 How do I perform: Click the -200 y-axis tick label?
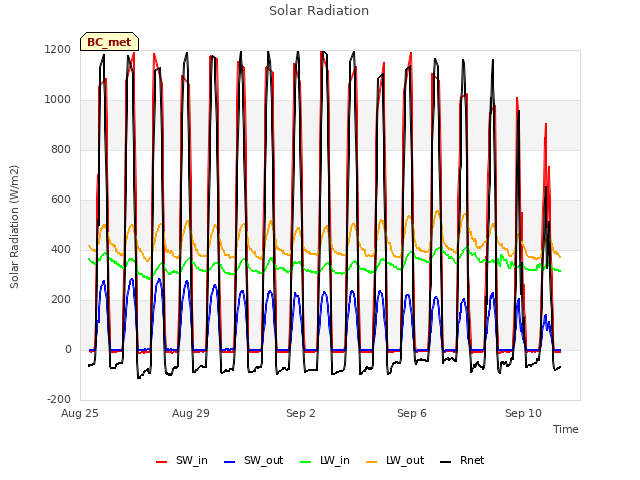coord(59,399)
